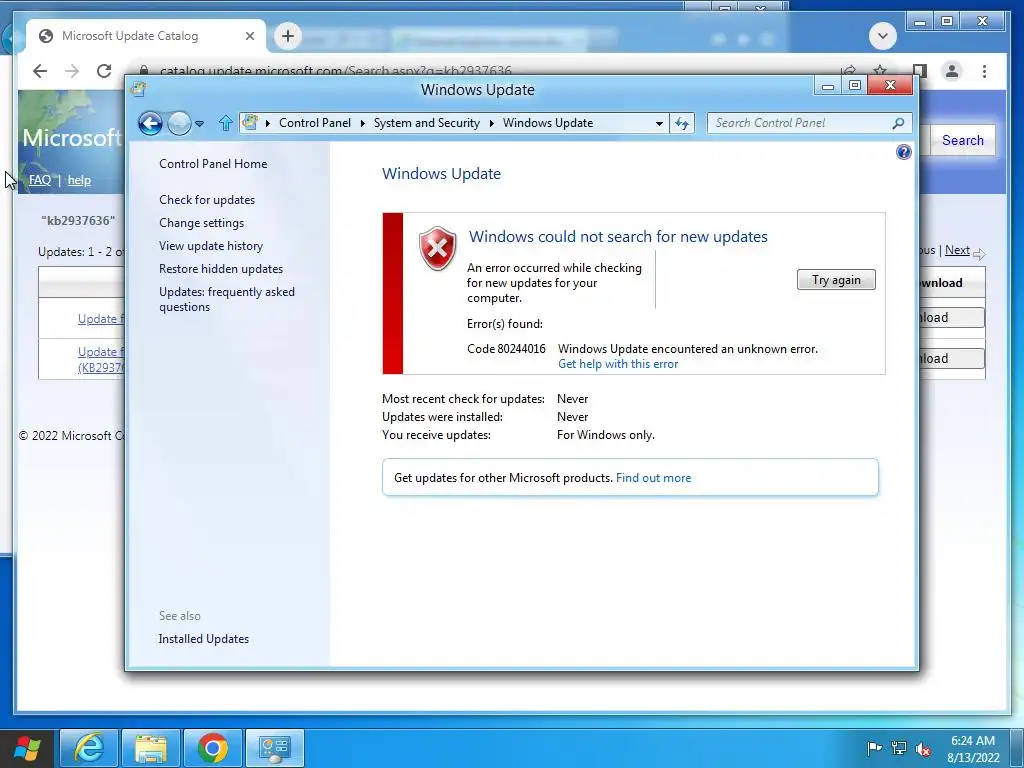Open Find out more link
The height and width of the screenshot is (768, 1024).
[653, 478]
